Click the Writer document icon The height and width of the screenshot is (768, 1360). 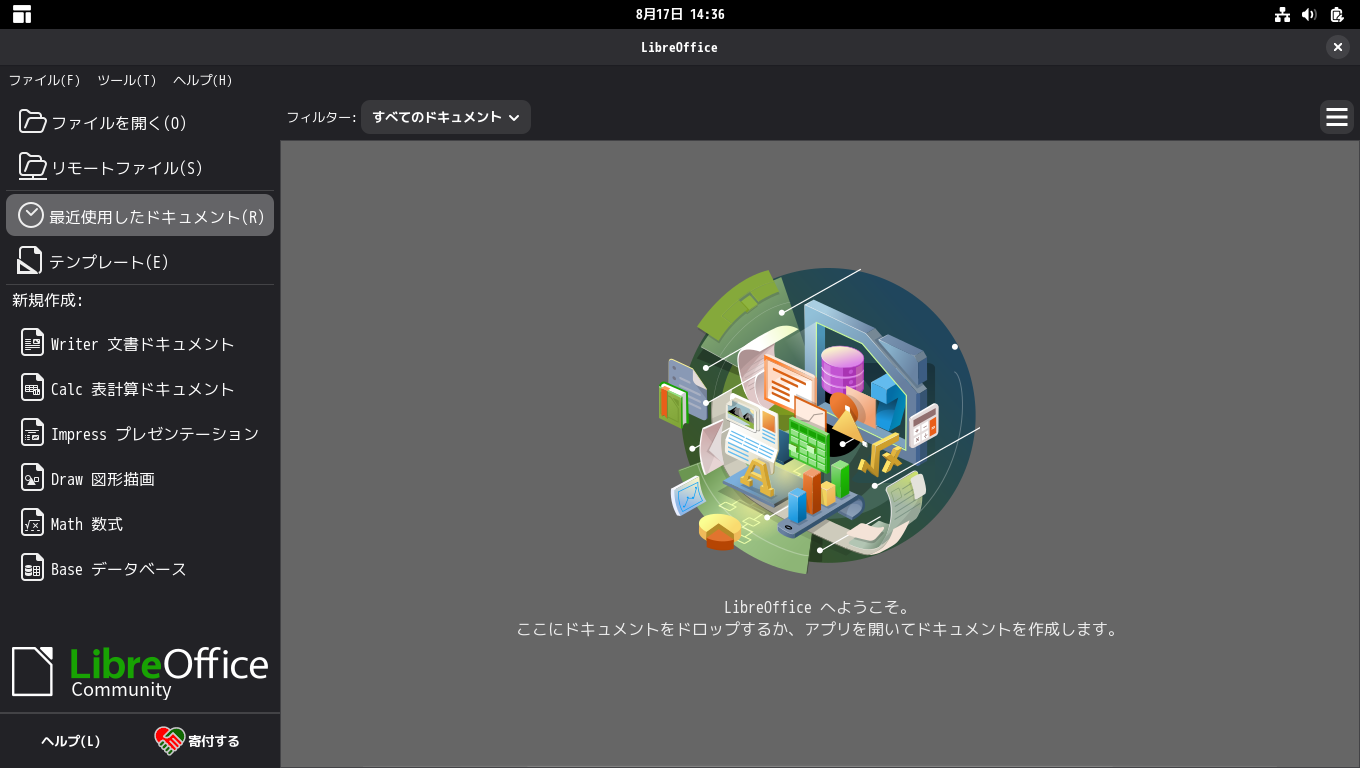point(33,343)
